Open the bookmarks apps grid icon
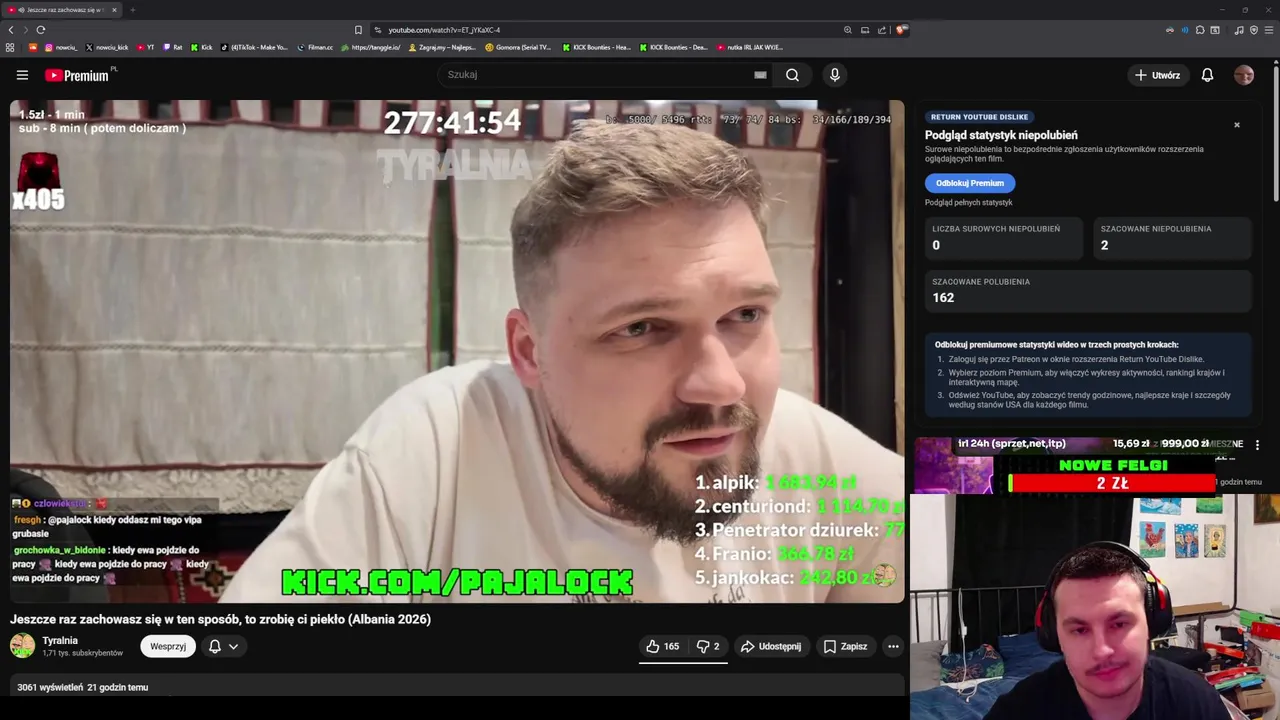 coord(10,47)
